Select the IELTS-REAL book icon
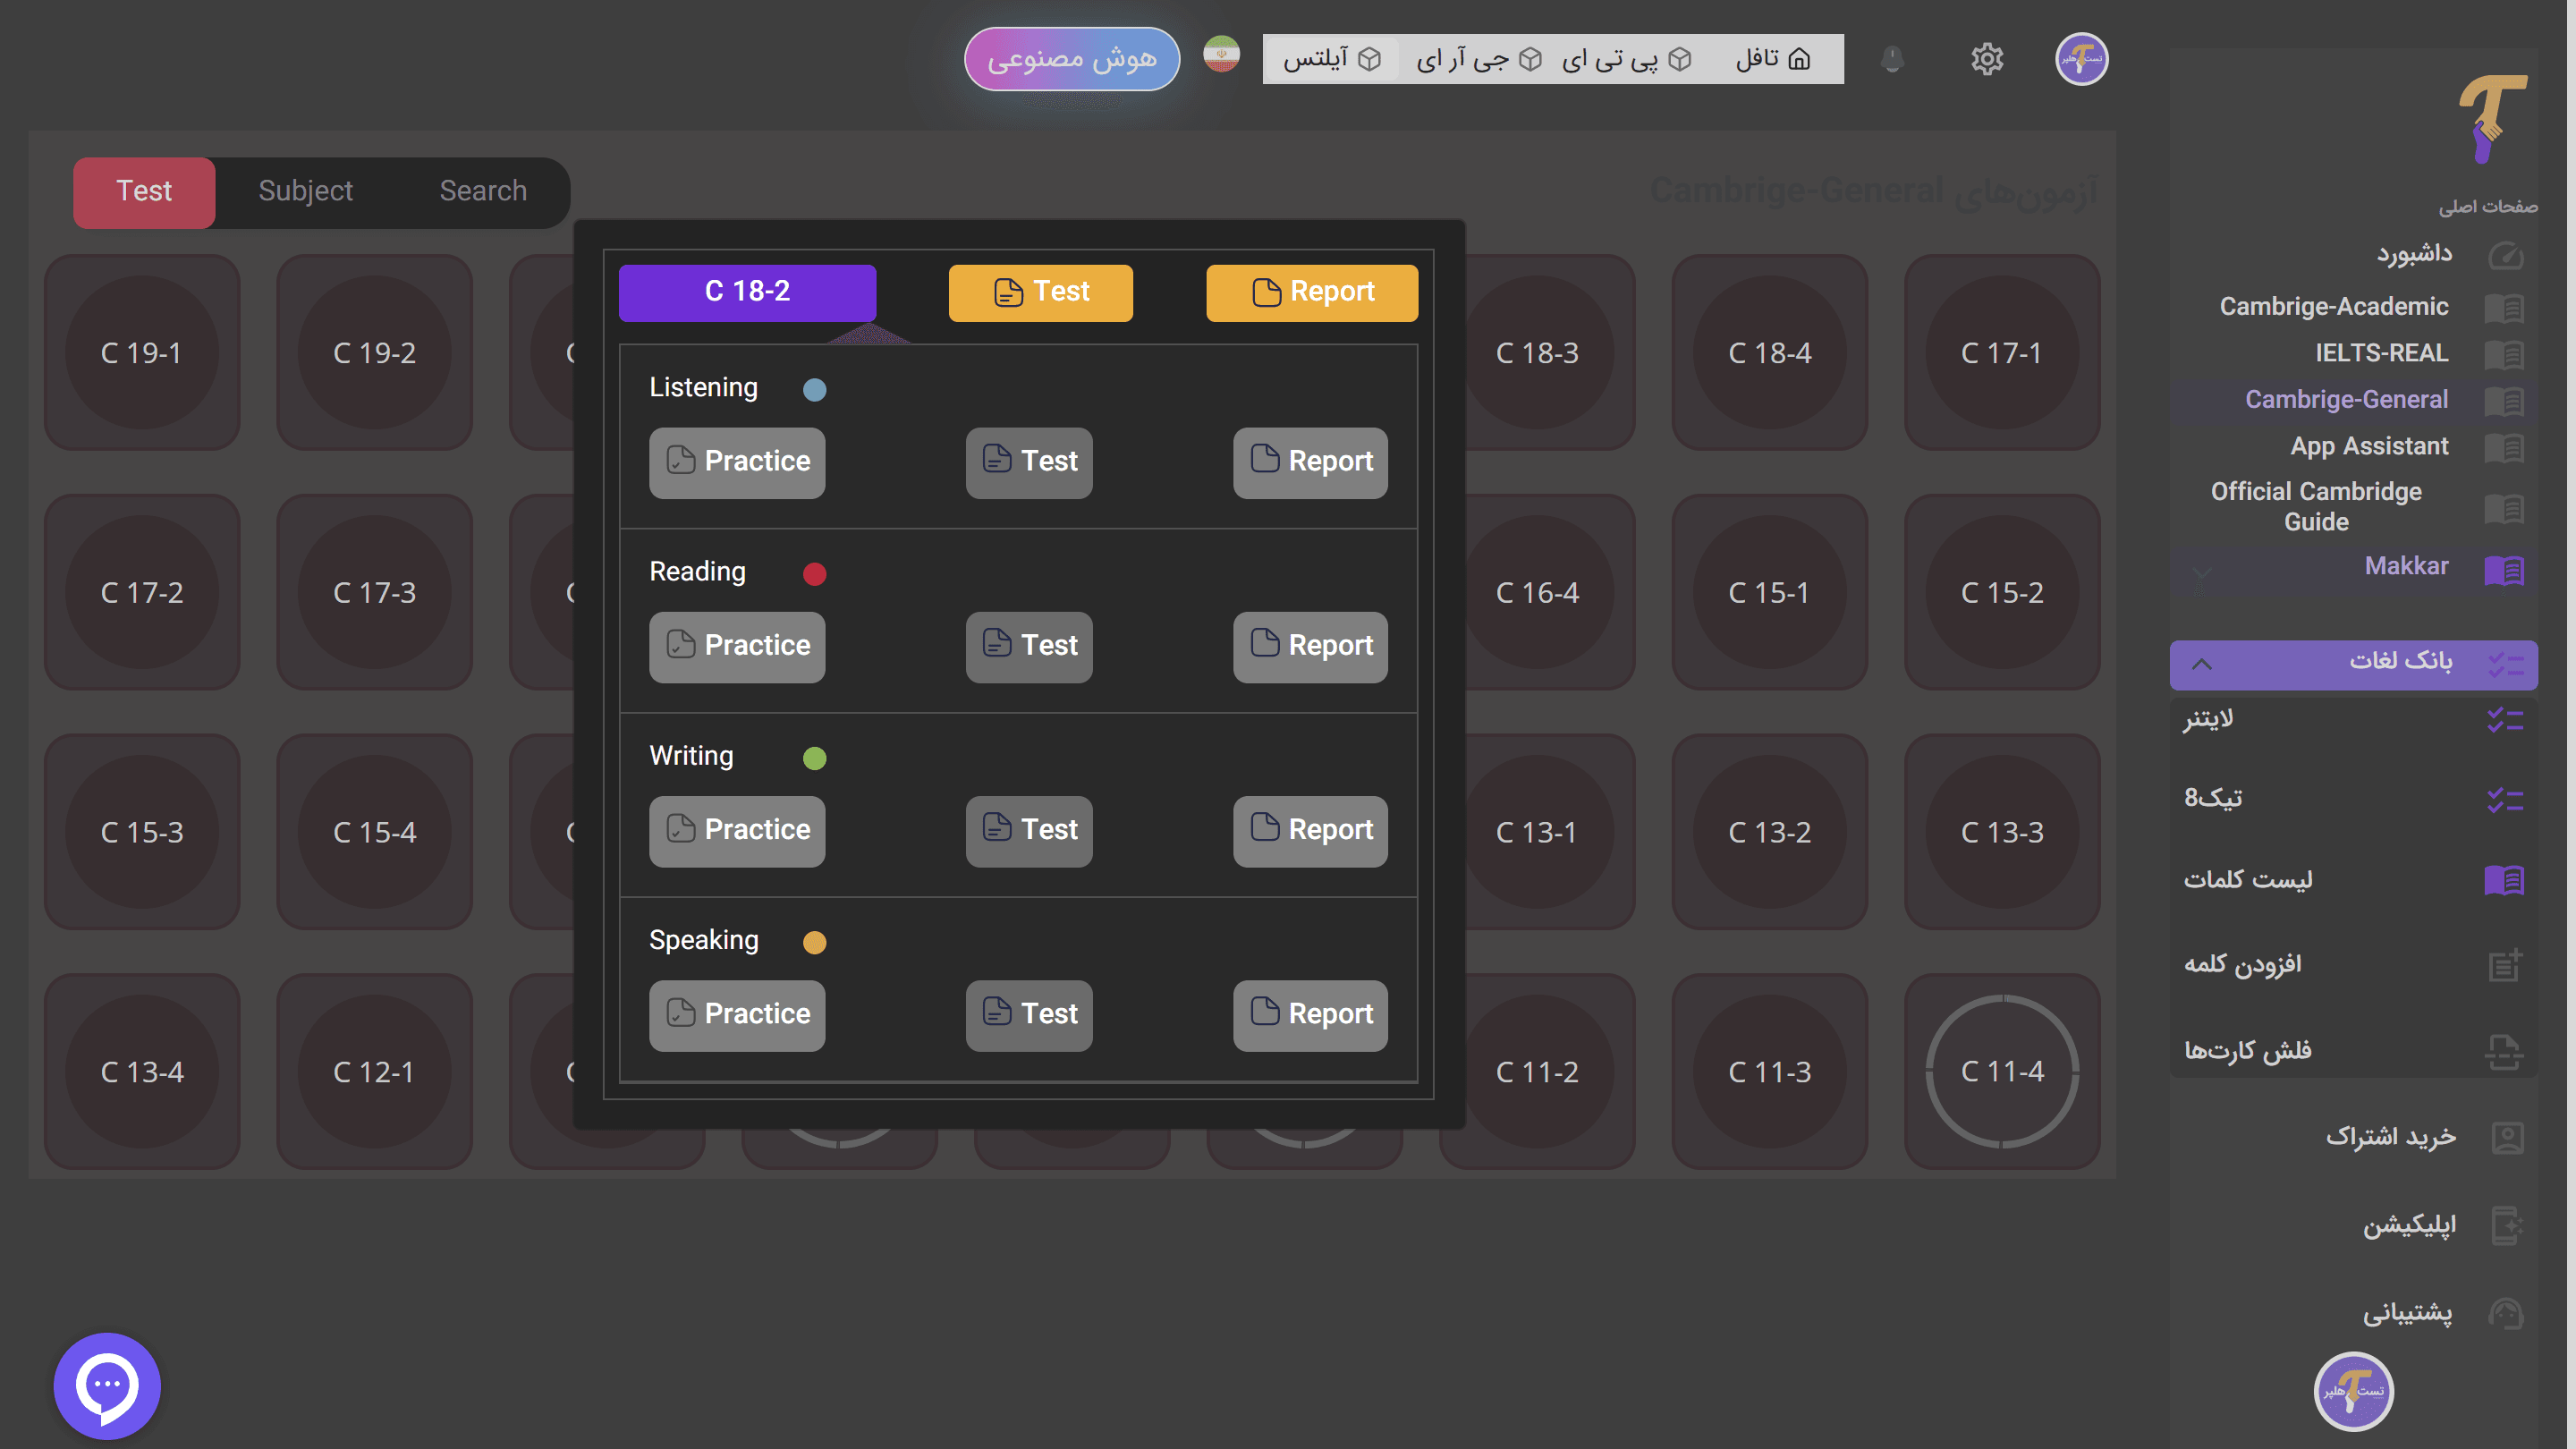 click(x=2505, y=353)
